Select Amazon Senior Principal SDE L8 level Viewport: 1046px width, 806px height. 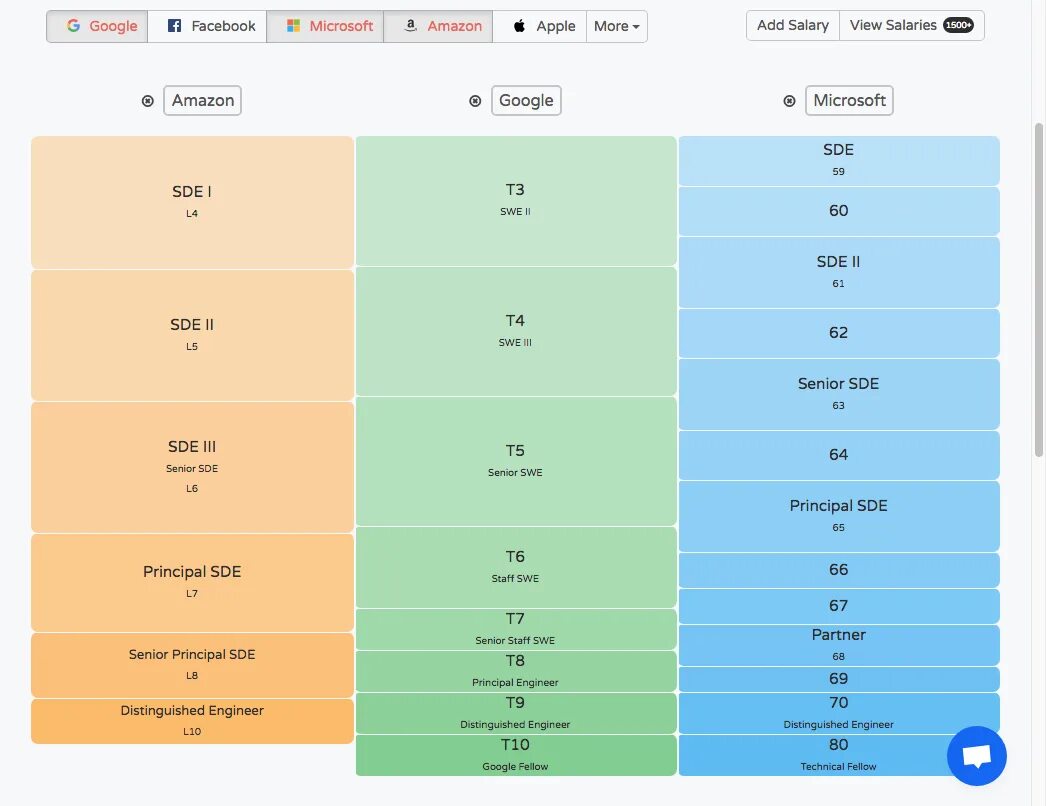click(x=192, y=665)
